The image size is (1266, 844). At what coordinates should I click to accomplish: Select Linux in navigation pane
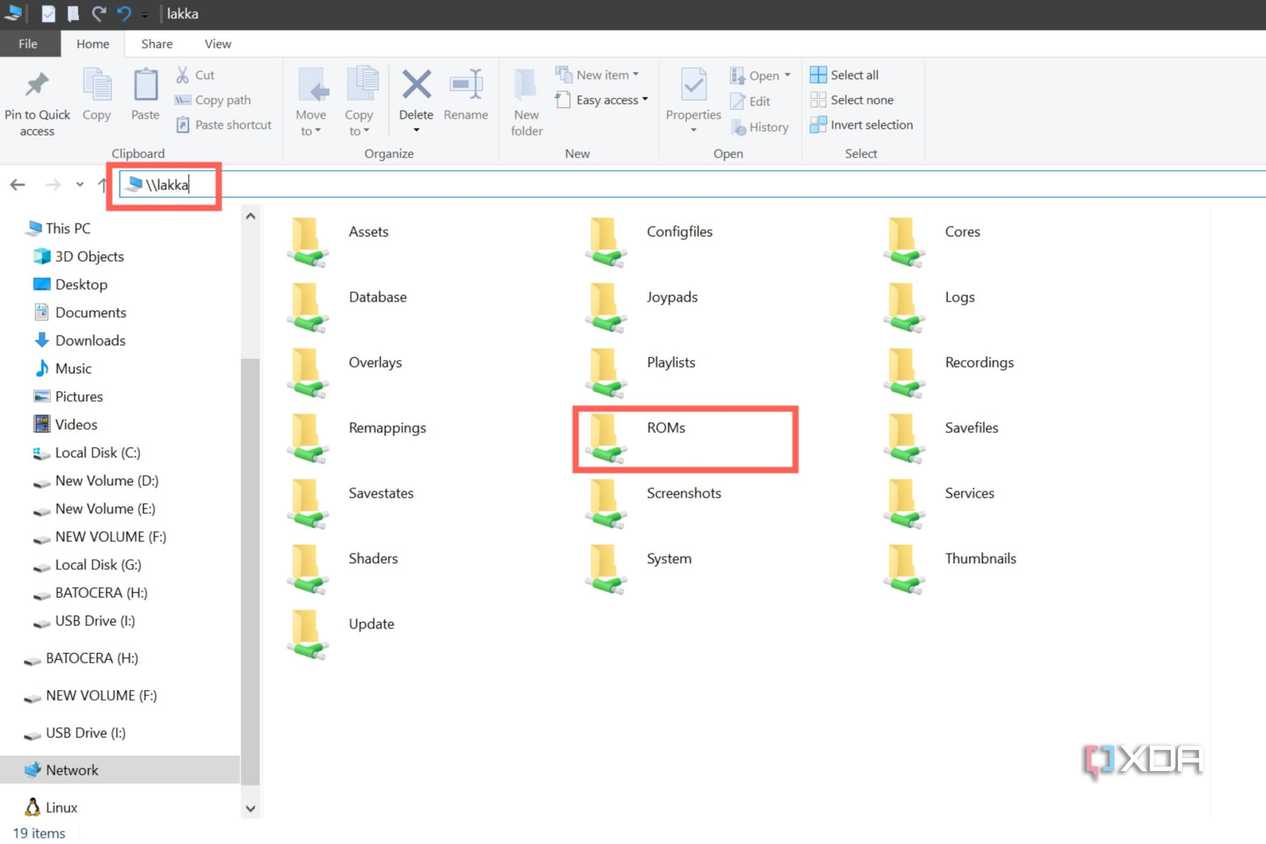pos(51,807)
